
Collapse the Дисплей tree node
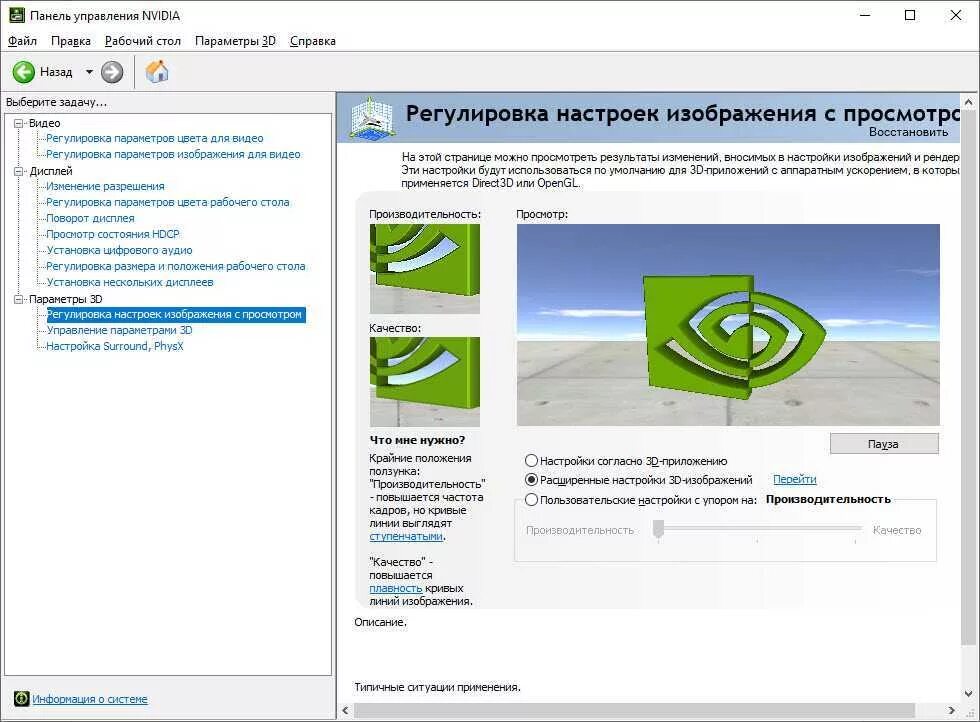tap(19, 171)
